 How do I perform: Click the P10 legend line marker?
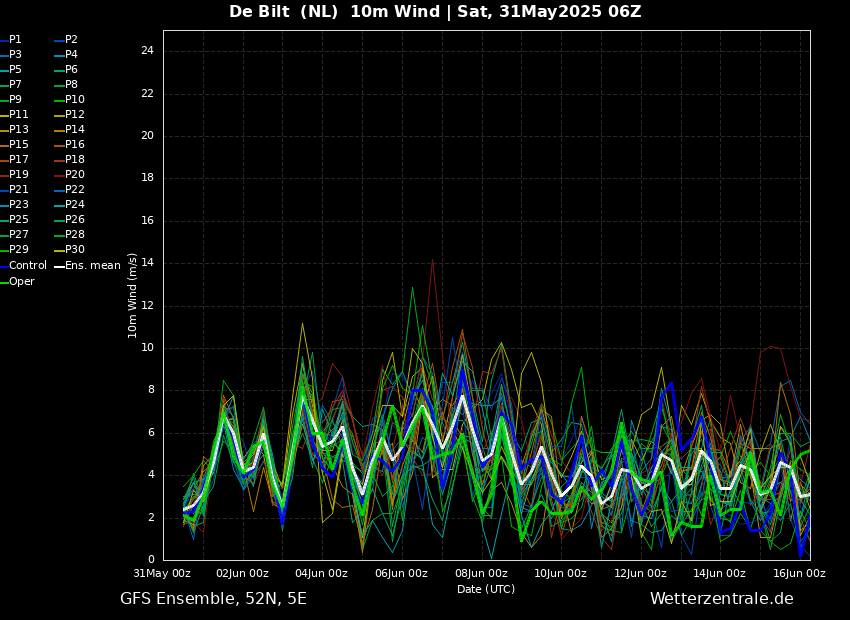59,100
